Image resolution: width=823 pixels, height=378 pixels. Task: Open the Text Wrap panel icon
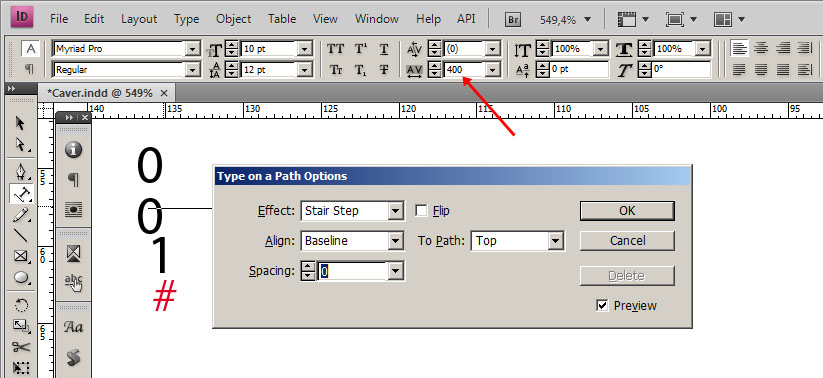tap(73, 210)
